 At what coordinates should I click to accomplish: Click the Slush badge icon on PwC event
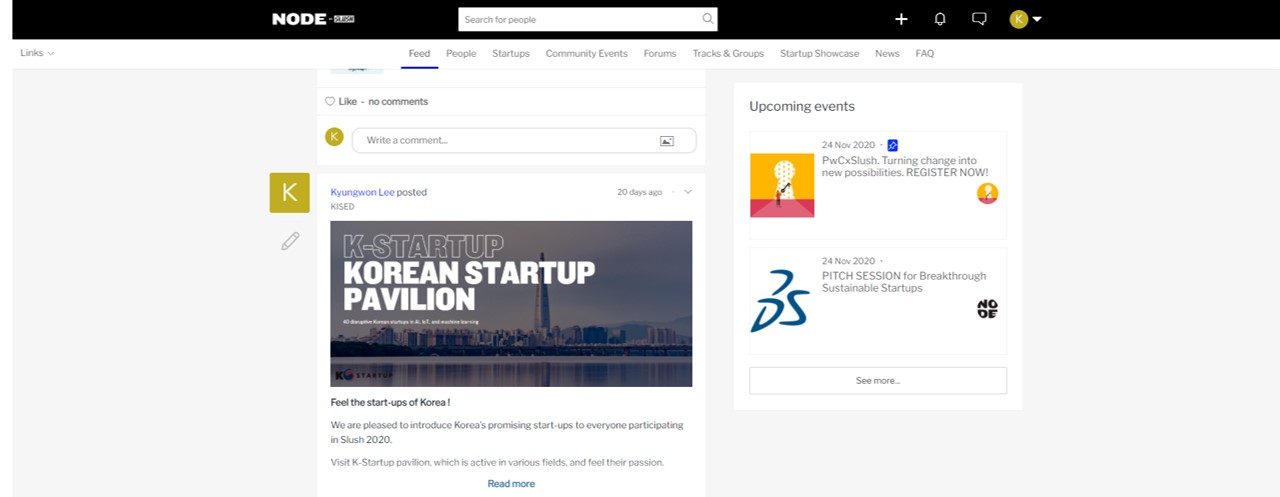(x=987, y=194)
